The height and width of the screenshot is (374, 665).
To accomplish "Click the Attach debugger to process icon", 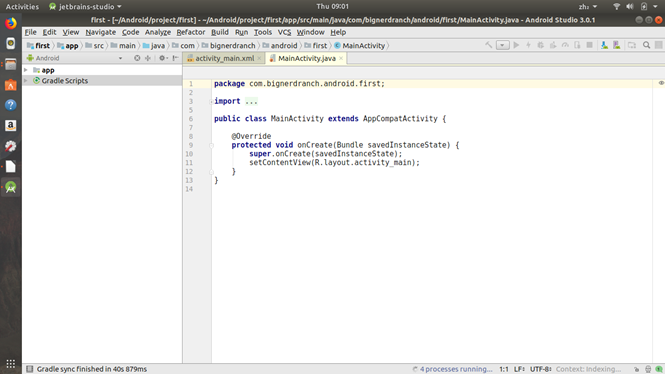I will tap(577, 45).
